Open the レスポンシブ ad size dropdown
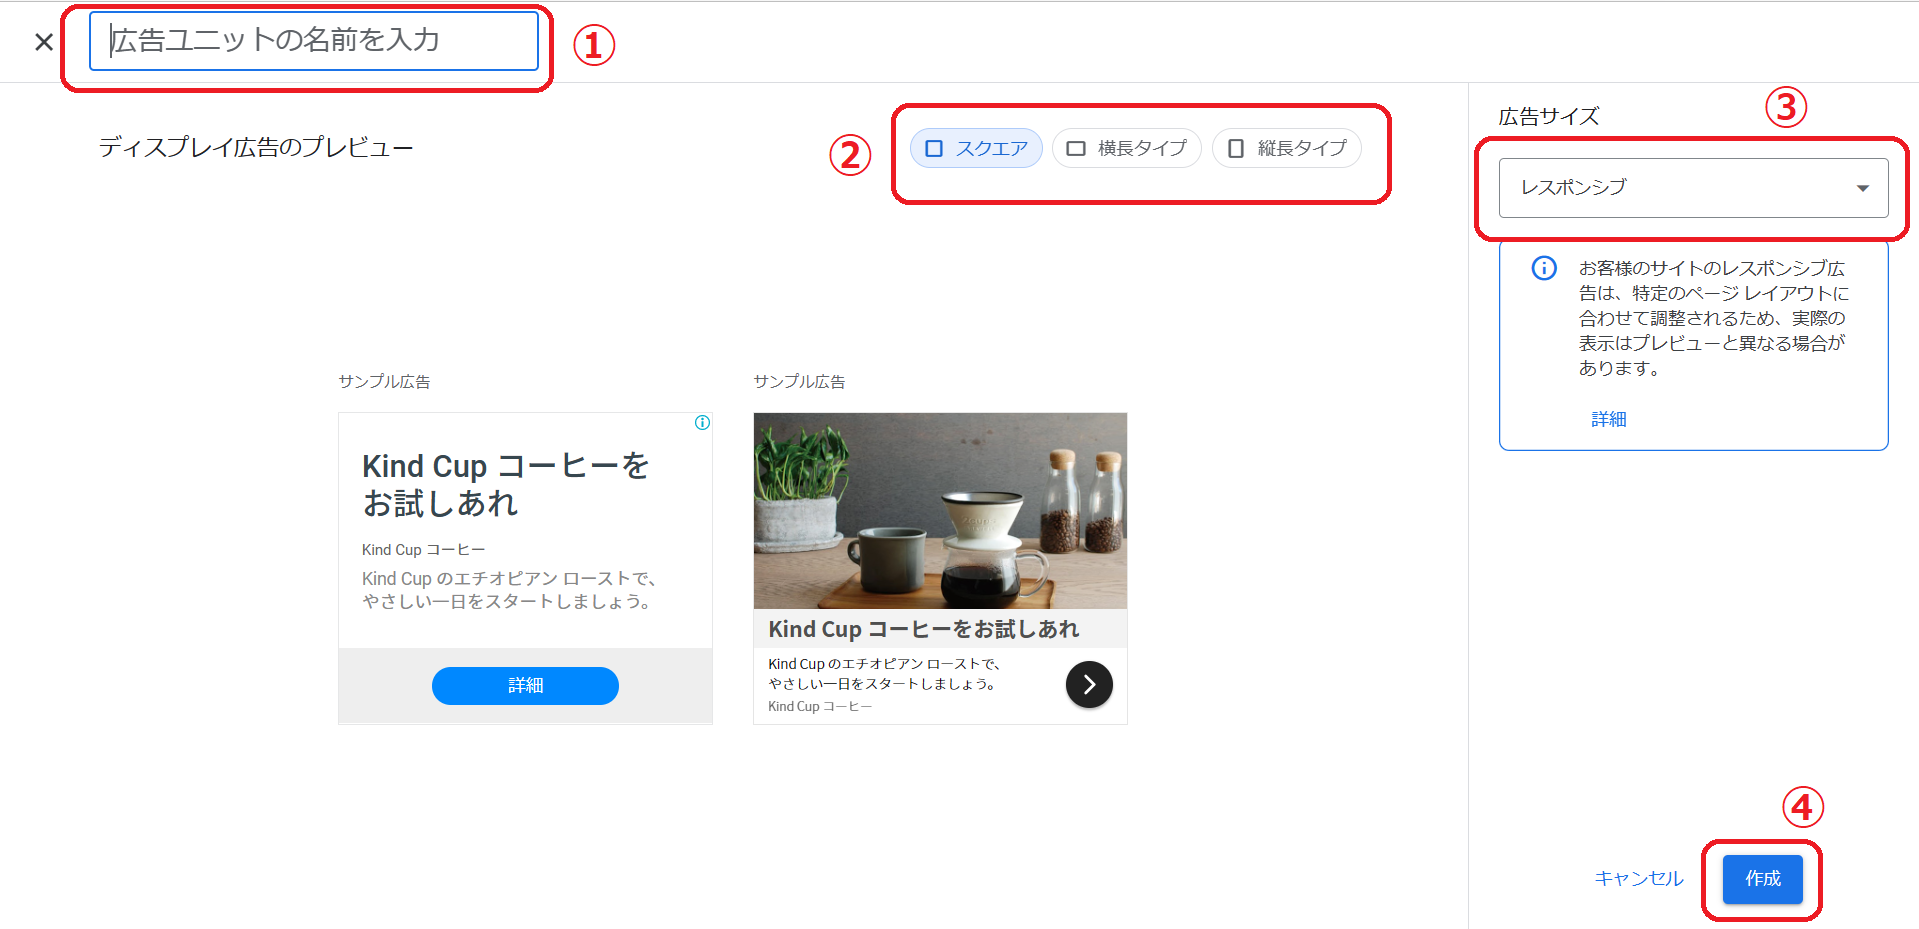1919x929 pixels. pos(1693,188)
